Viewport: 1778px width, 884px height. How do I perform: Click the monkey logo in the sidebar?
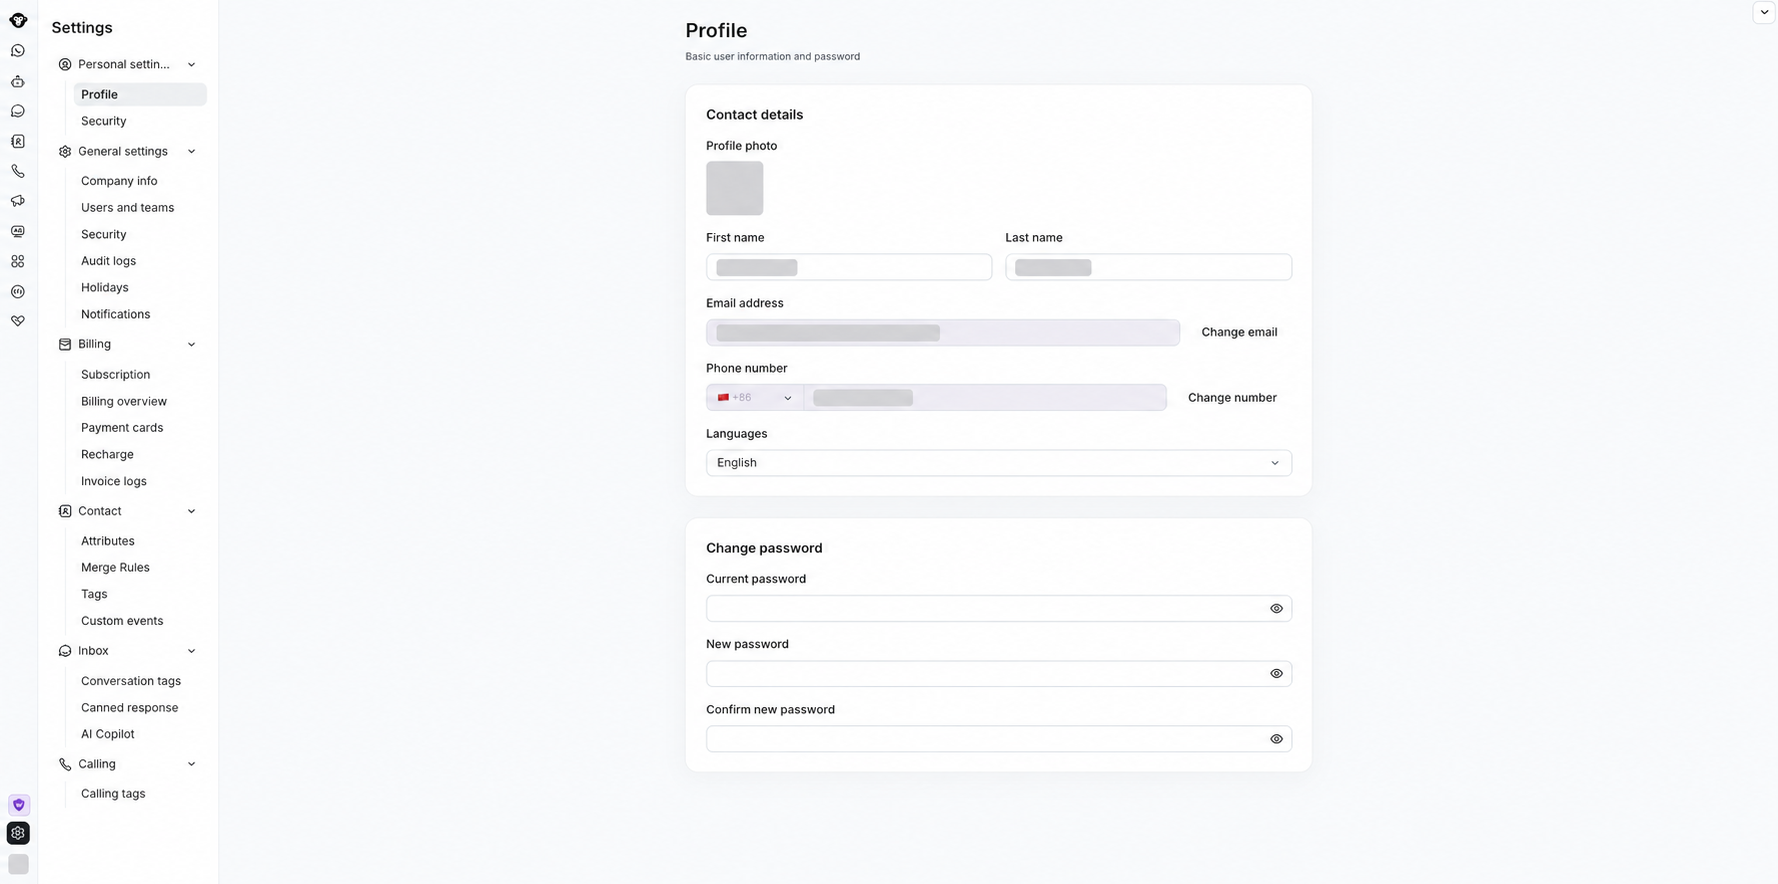pos(18,20)
